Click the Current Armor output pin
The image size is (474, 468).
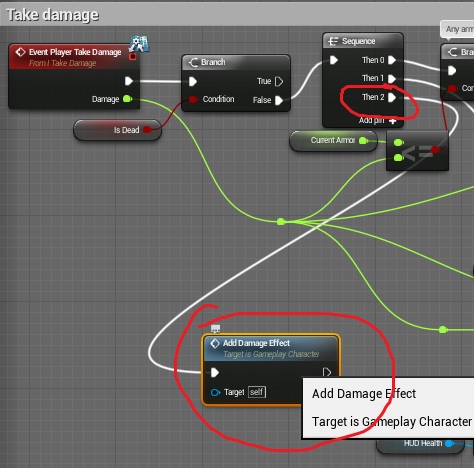[x=363, y=141]
